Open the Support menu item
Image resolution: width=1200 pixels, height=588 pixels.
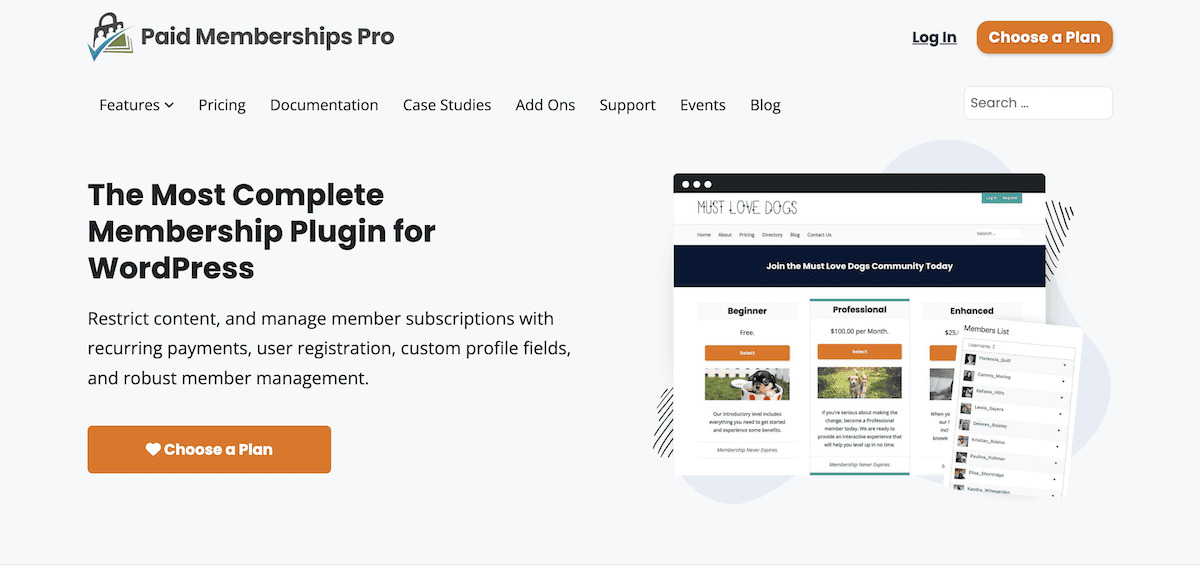tap(627, 105)
